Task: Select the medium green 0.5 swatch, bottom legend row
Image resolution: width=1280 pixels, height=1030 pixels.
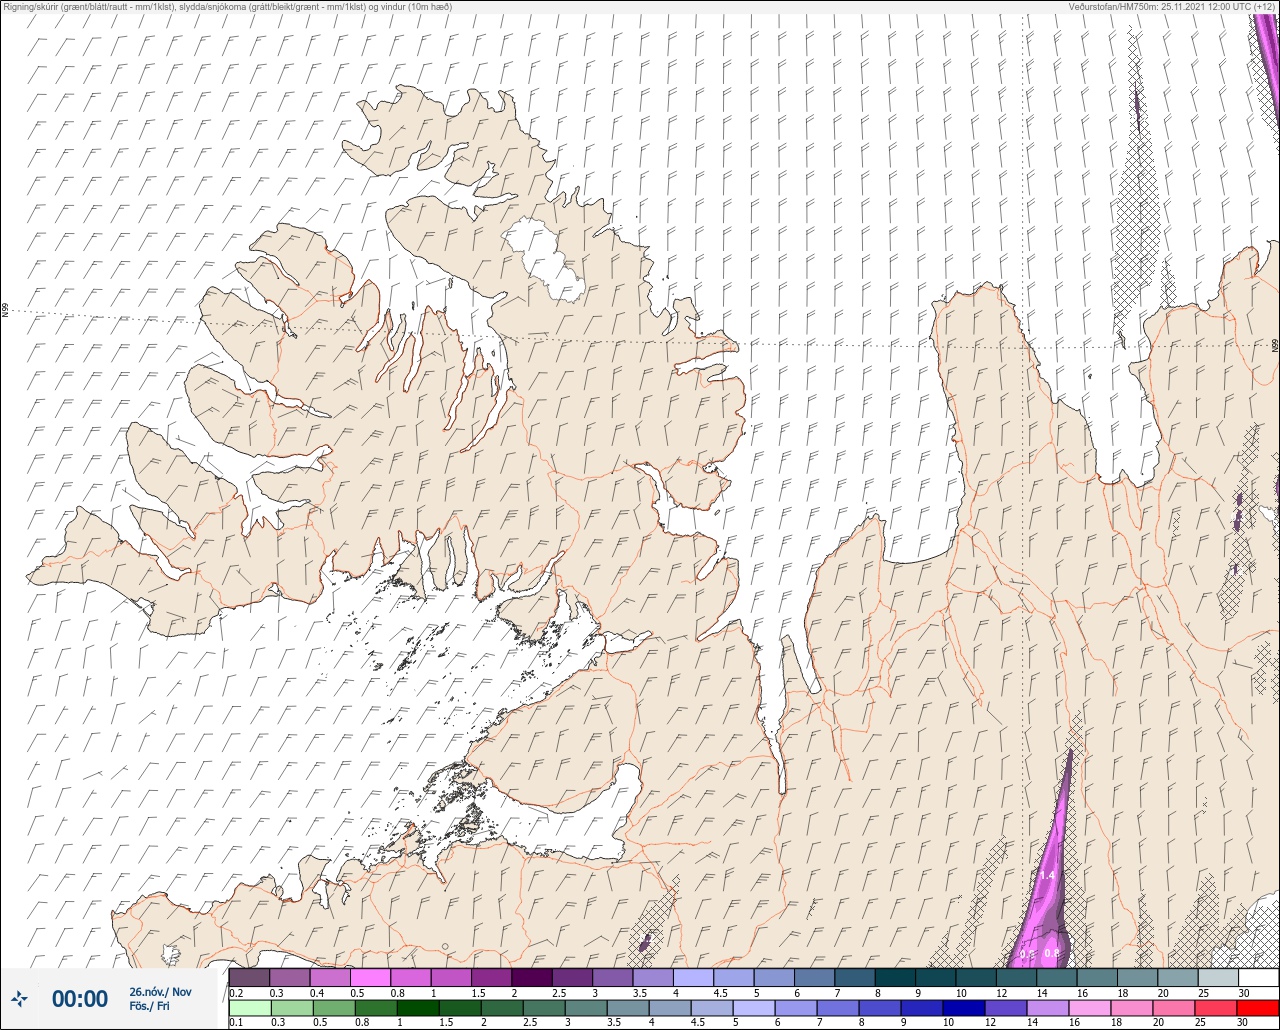Action: click(x=334, y=1008)
